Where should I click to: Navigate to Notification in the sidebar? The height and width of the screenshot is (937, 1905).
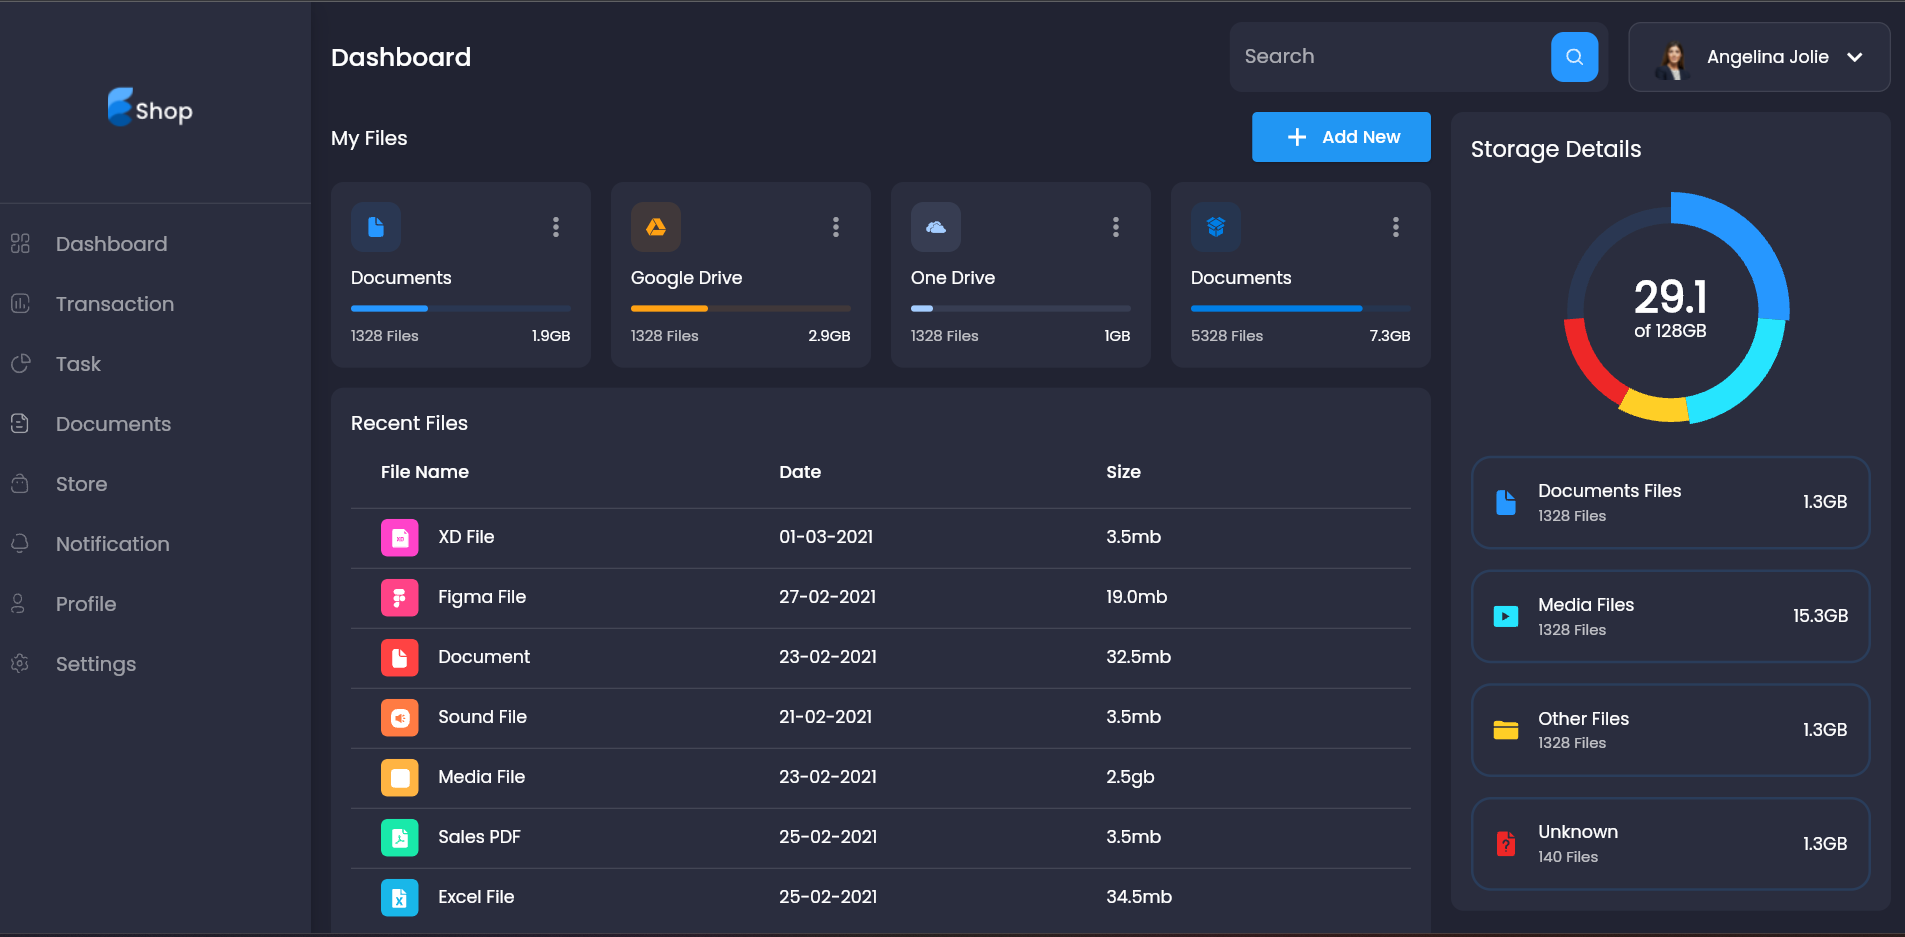112,543
